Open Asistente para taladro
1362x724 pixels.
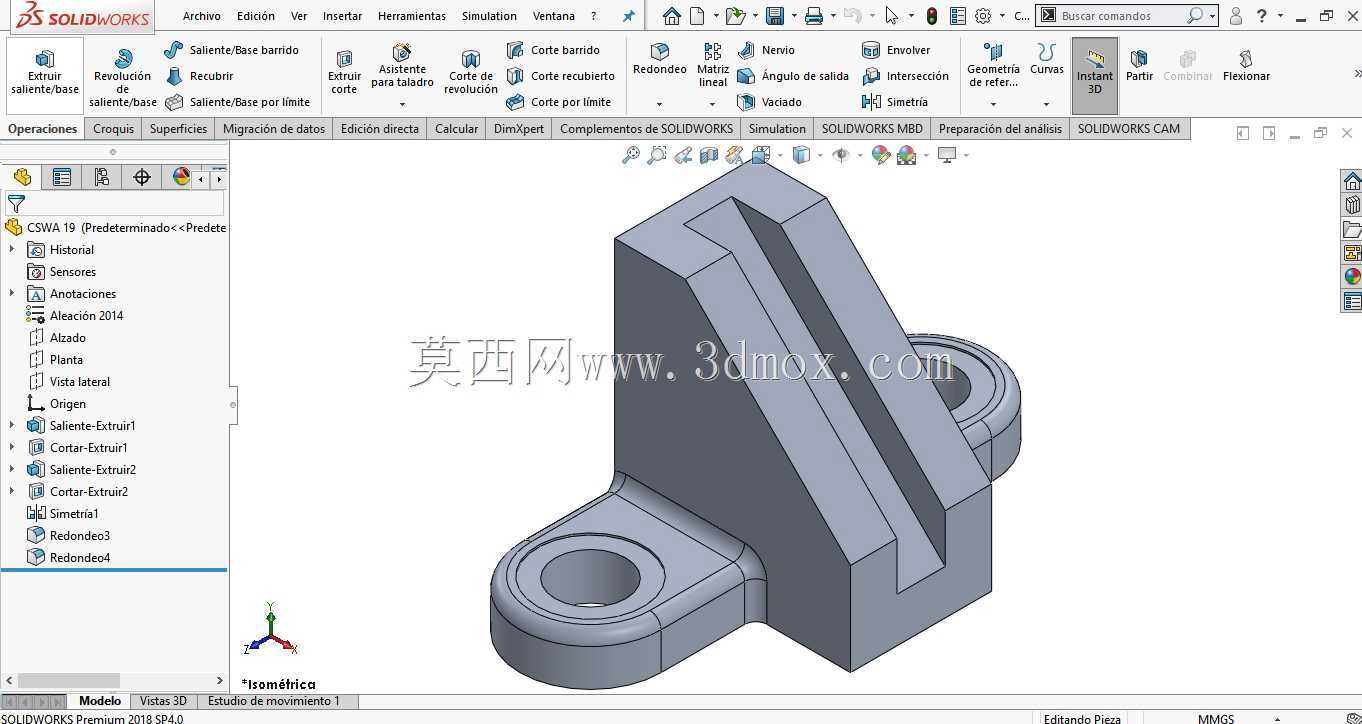click(x=402, y=67)
